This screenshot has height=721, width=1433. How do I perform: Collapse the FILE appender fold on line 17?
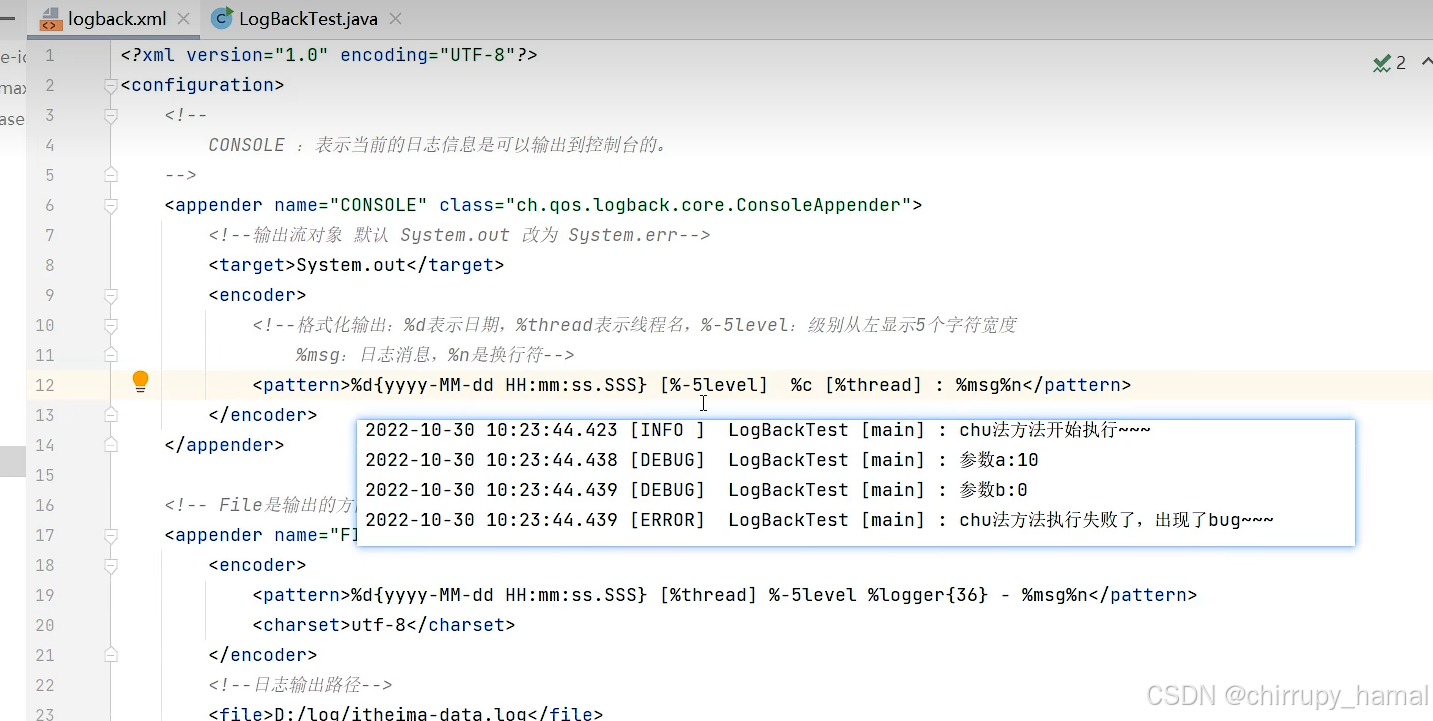pos(111,535)
